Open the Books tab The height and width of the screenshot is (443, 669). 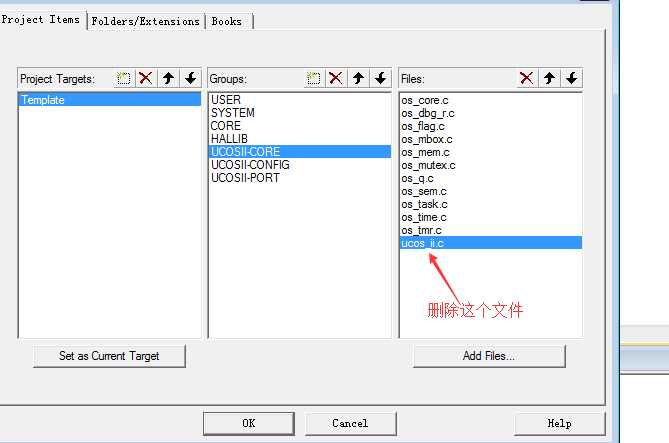227,21
